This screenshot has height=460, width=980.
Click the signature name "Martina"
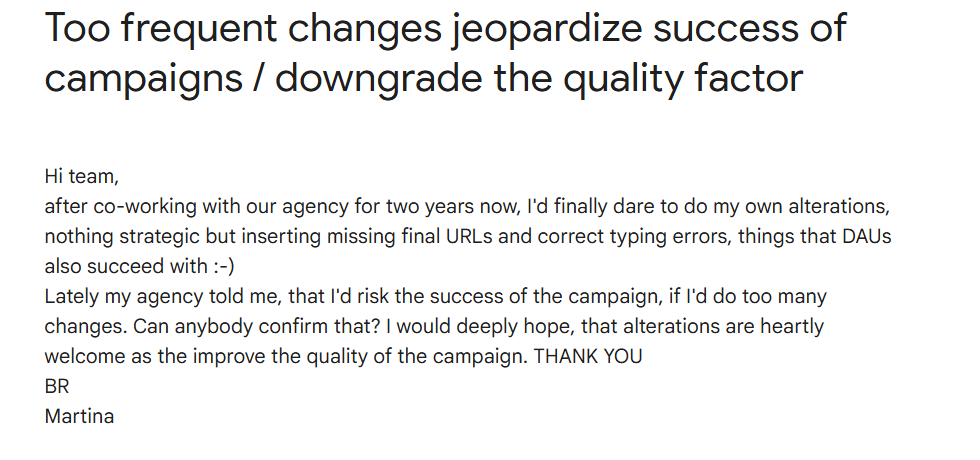79,417
